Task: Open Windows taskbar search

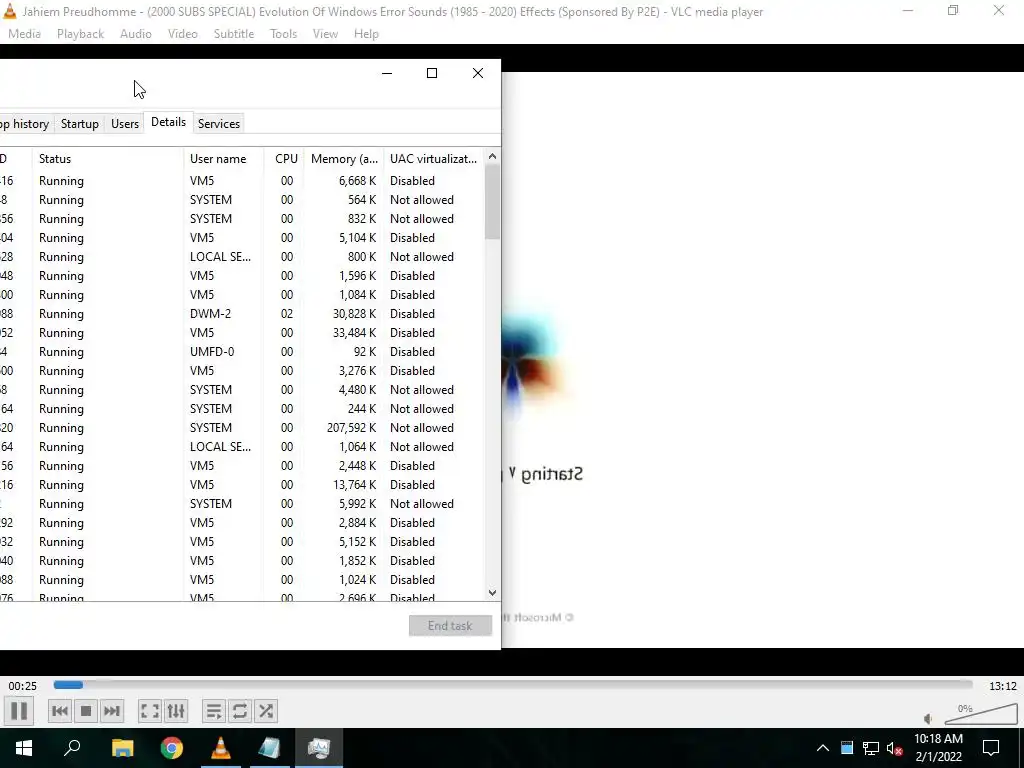Action: 72,748
